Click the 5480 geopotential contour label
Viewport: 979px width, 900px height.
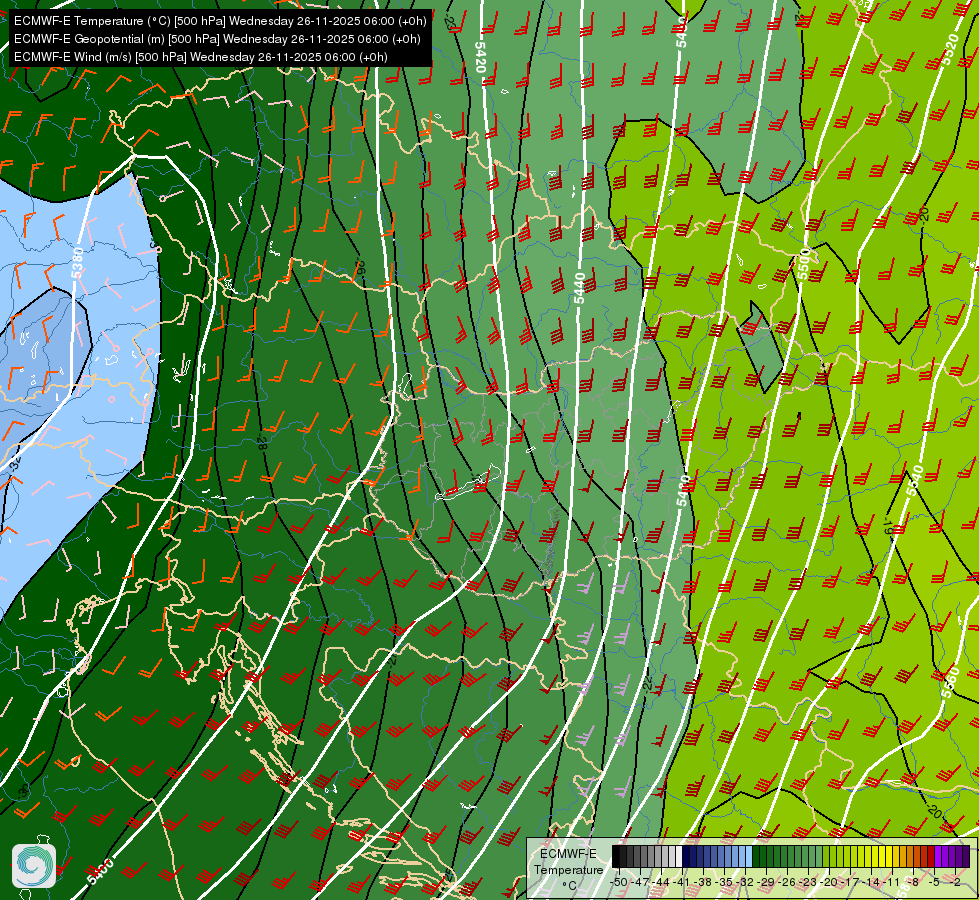click(x=684, y=491)
